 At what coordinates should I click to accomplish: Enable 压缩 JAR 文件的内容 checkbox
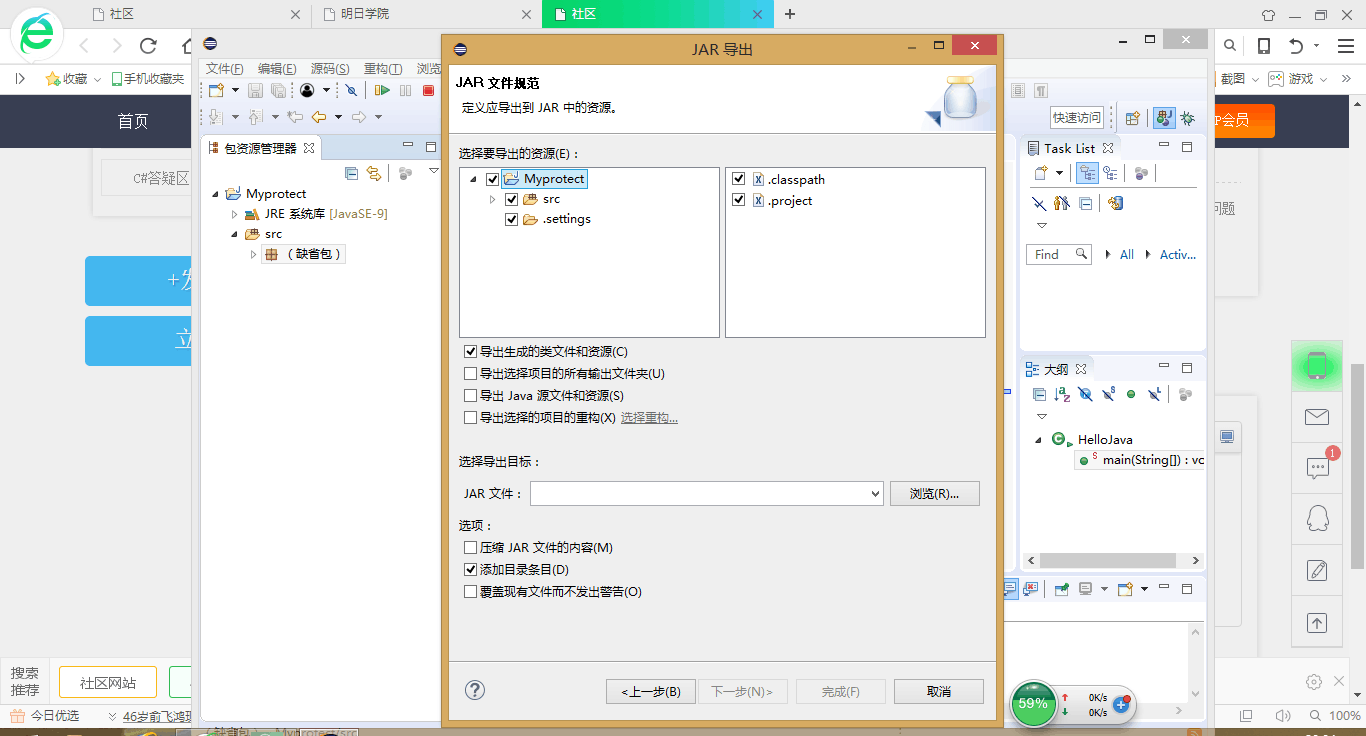pos(471,548)
